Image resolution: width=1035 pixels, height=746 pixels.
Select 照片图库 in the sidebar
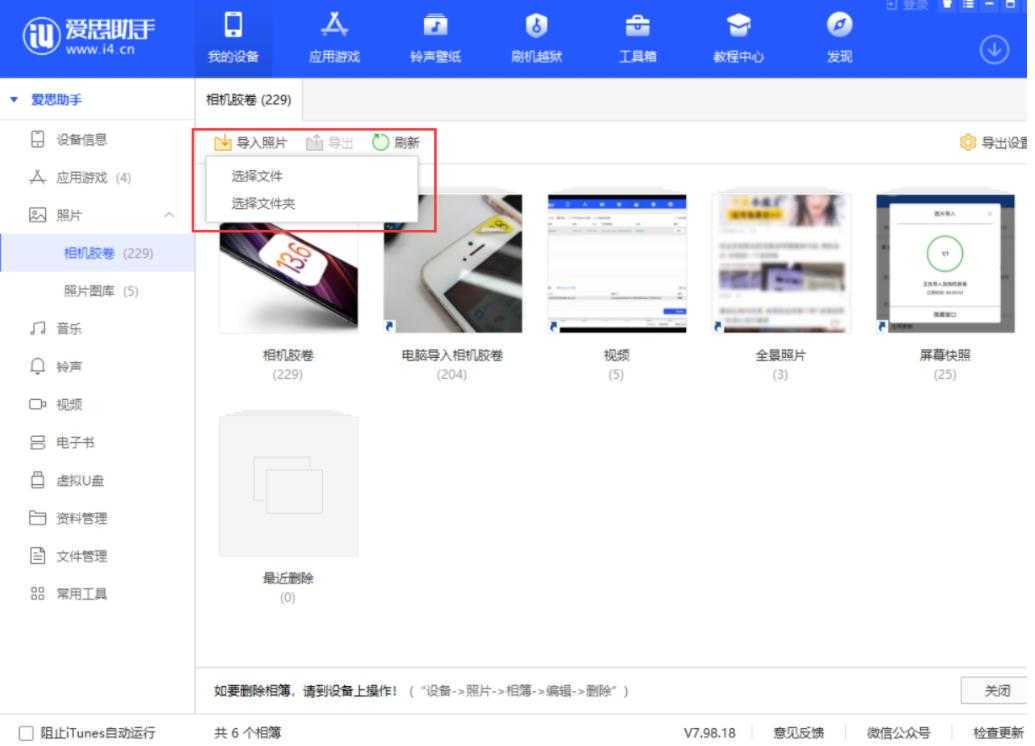point(101,291)
